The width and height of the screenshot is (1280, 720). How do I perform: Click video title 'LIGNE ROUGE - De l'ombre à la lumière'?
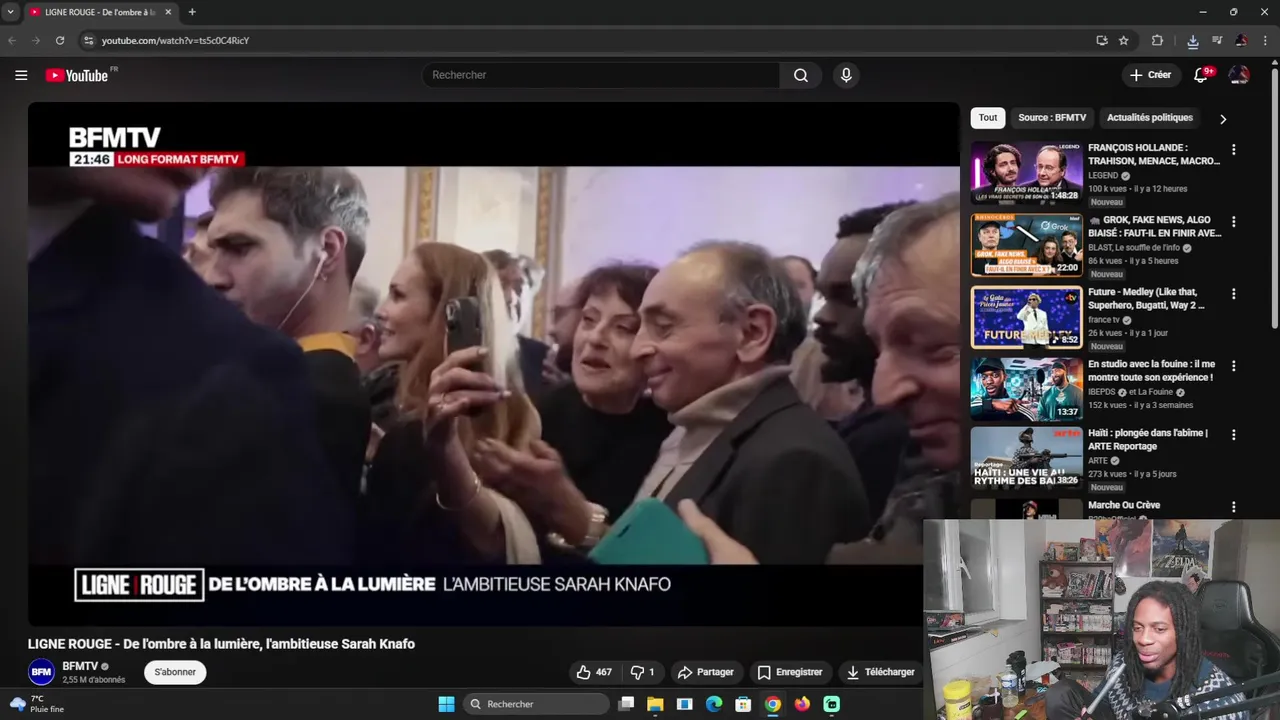tap(221, 644)
